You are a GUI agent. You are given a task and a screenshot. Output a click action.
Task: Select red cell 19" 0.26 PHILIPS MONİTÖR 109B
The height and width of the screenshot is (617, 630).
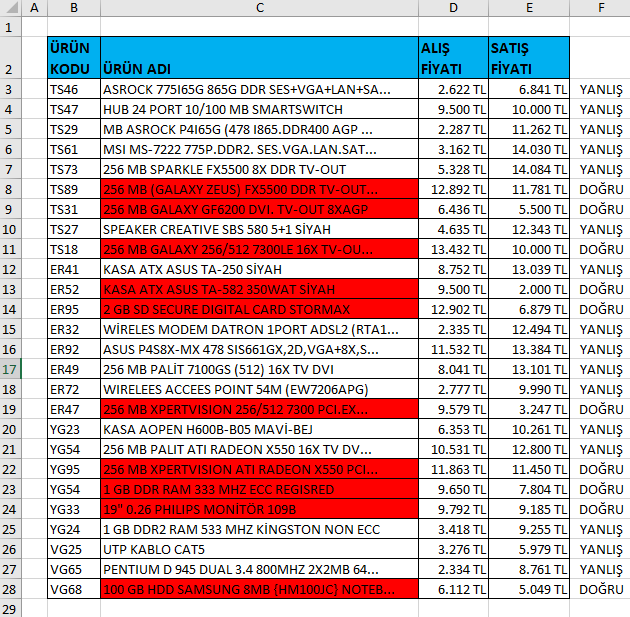point(260,509)
